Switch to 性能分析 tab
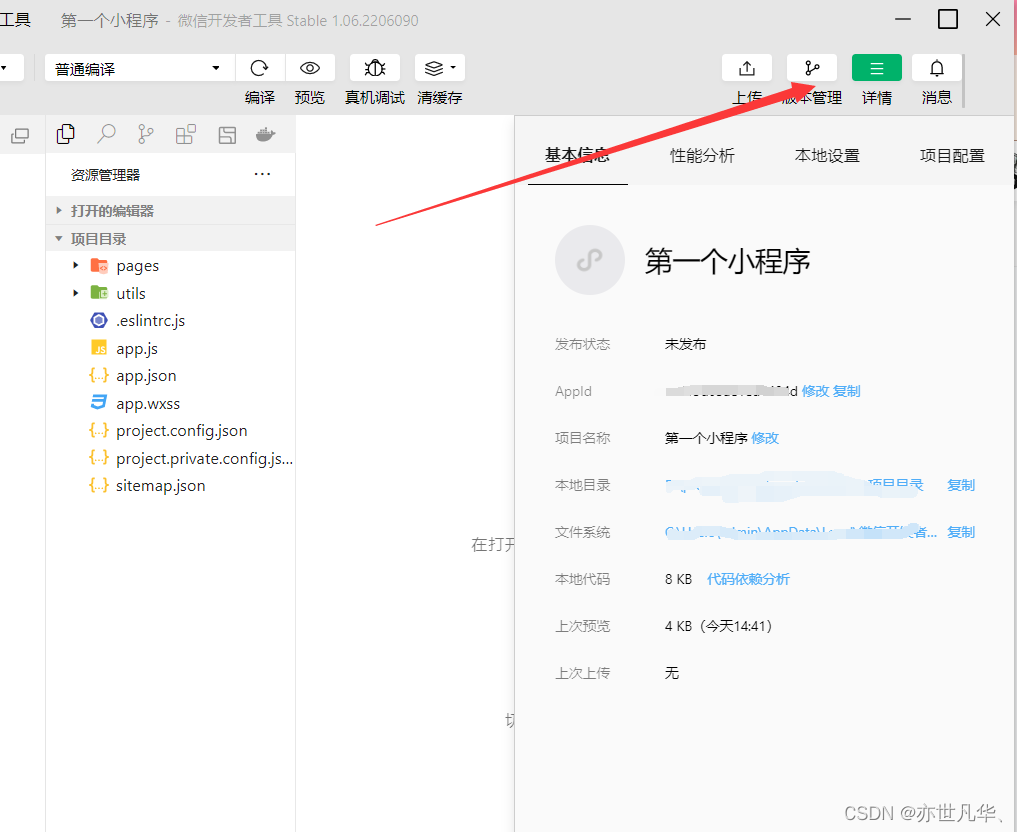Screen dimensions: 1017x832 pyautogui.click(x=702, y=156)
